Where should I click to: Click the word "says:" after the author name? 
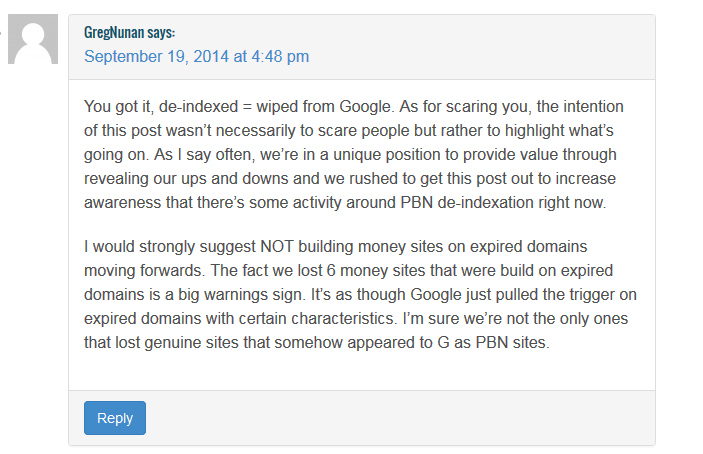161,32
